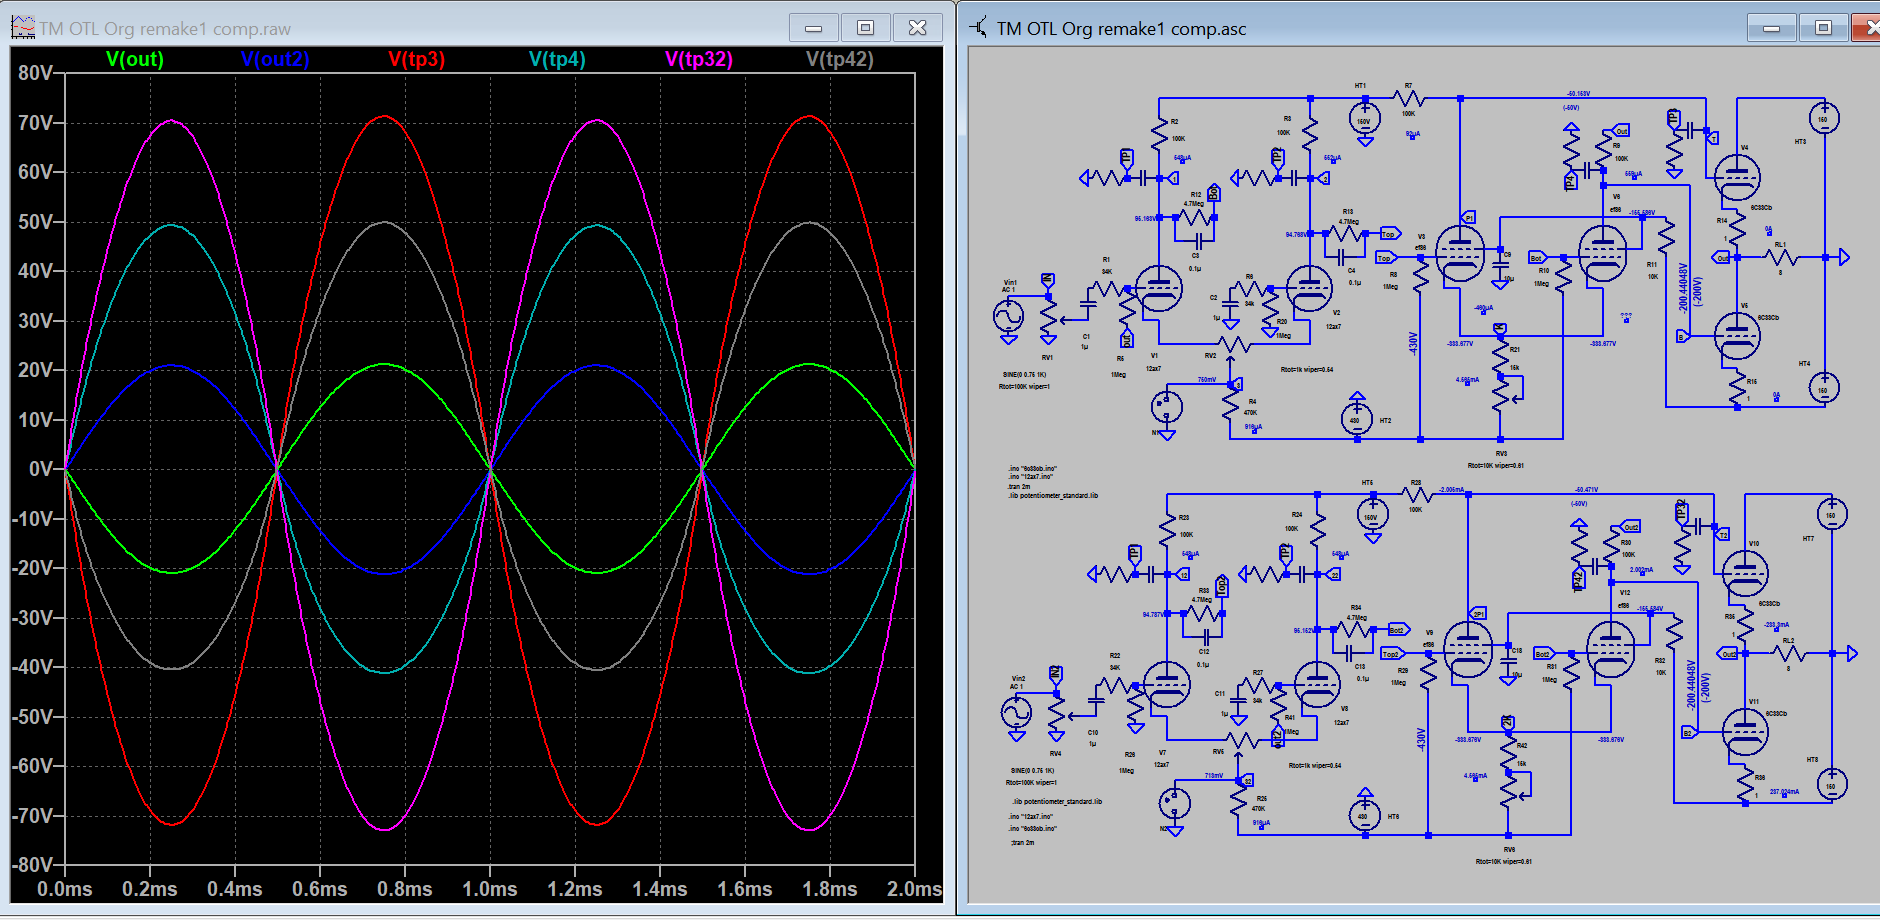Viewport: 1880px width, 920px height.
Task: Select the V4 6C33Cb output tube
Action: click(x=1737, y=177)
